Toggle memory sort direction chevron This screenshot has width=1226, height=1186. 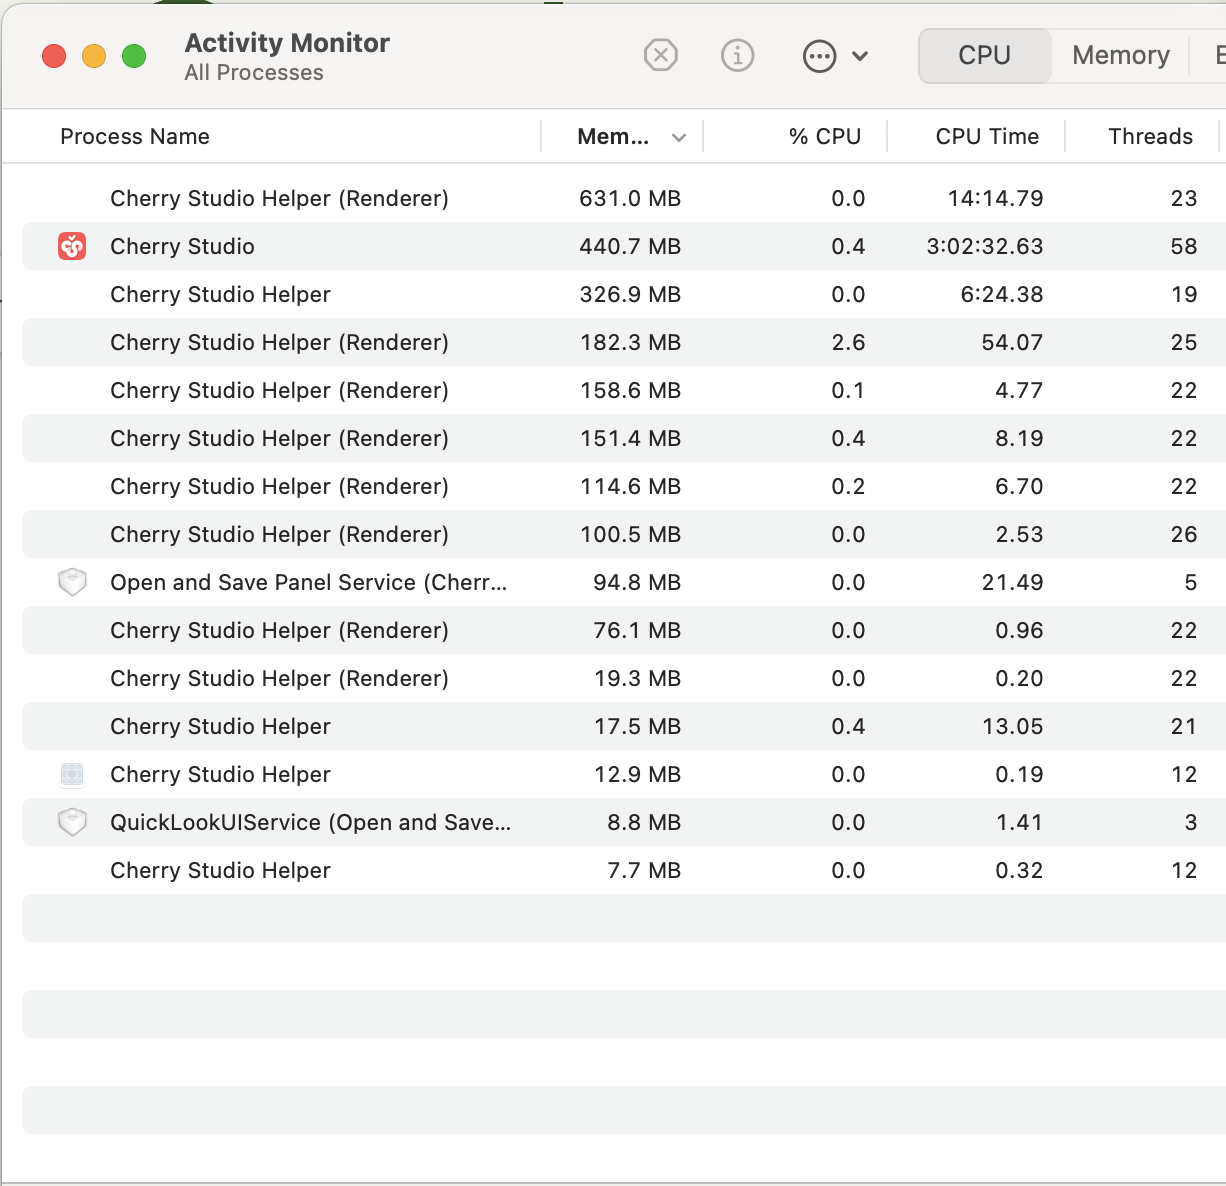[x=679, y=138]
